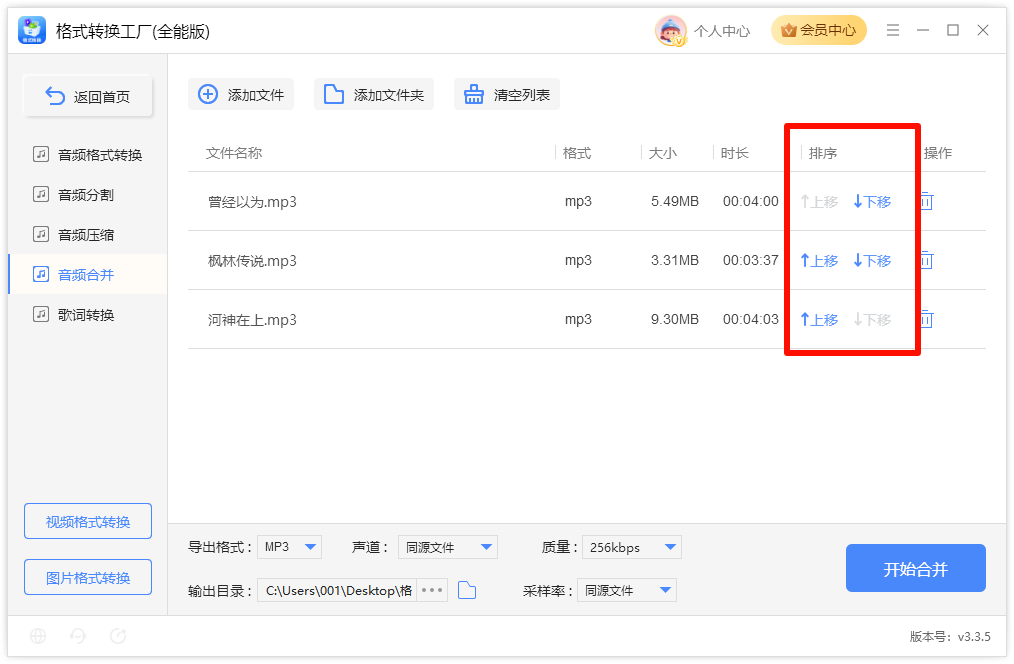Click the 排序 column header
This screenshot has width=1014, height=664.
click(x=823, y=153)
